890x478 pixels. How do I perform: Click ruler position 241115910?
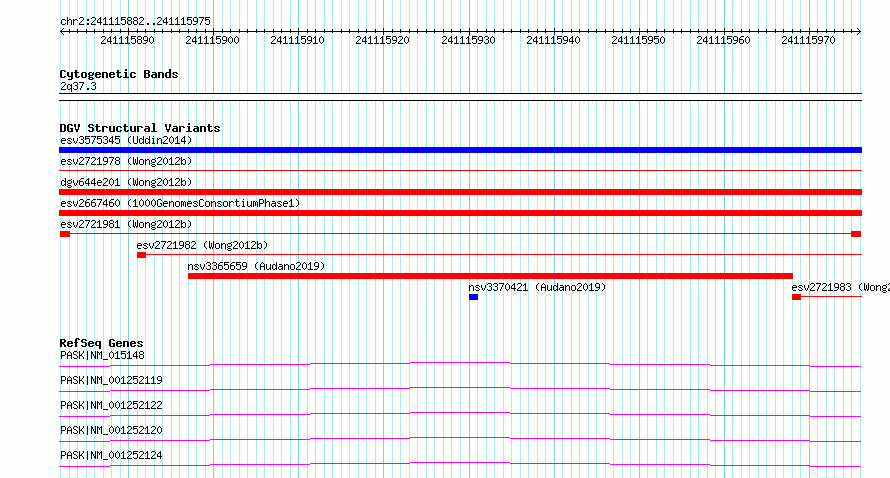click(x=297, y=40)
